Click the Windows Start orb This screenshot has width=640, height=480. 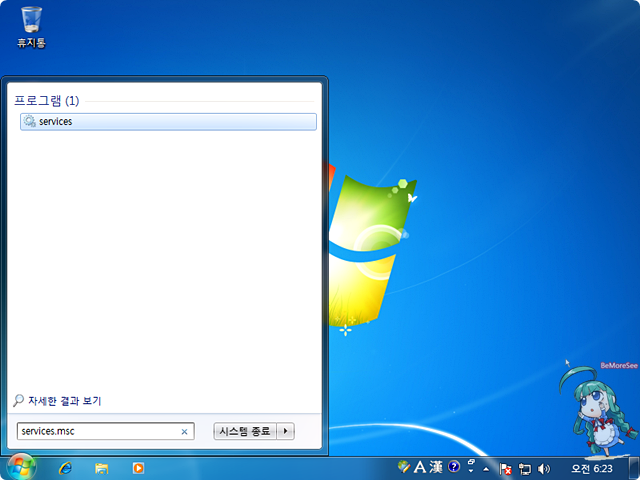(x=20, y=467)
